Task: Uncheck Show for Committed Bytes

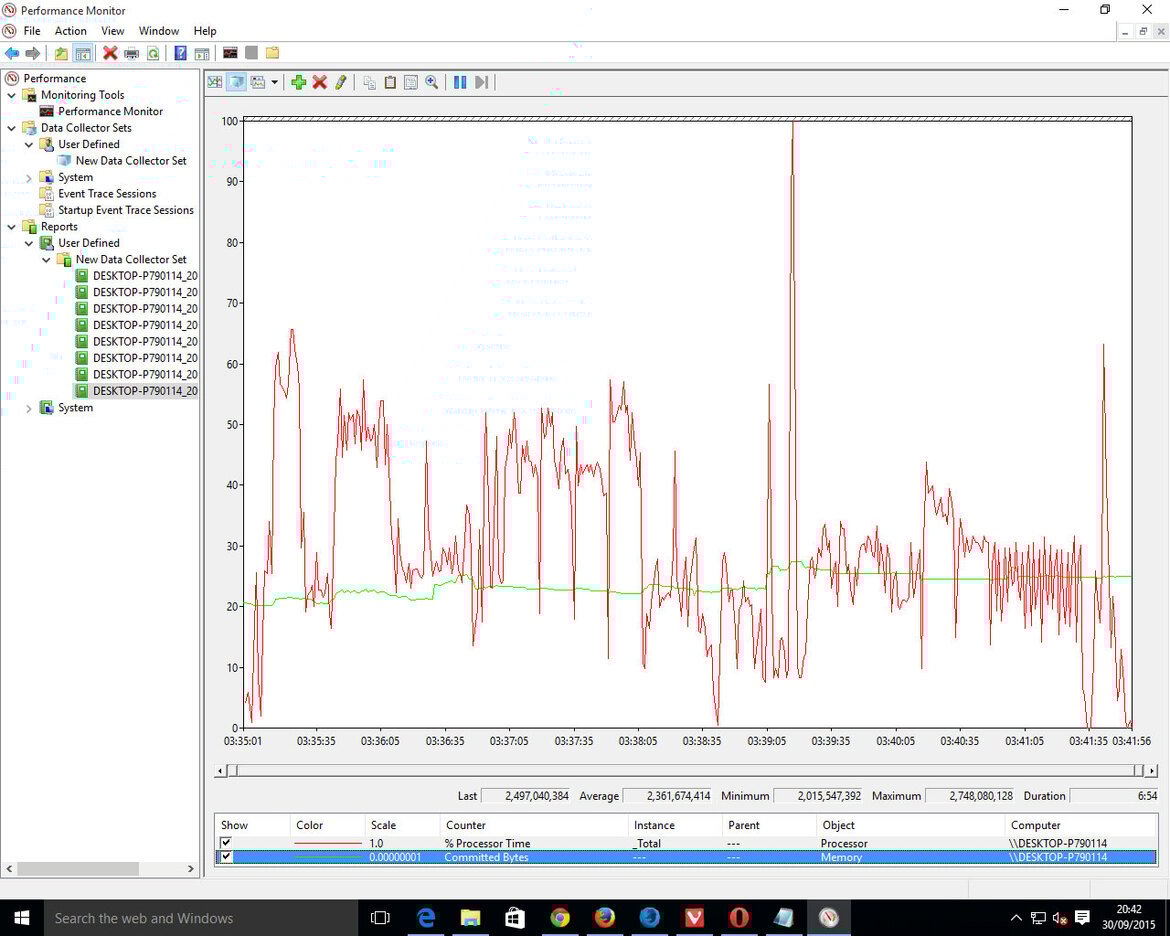Action: (x=226, y=857)
